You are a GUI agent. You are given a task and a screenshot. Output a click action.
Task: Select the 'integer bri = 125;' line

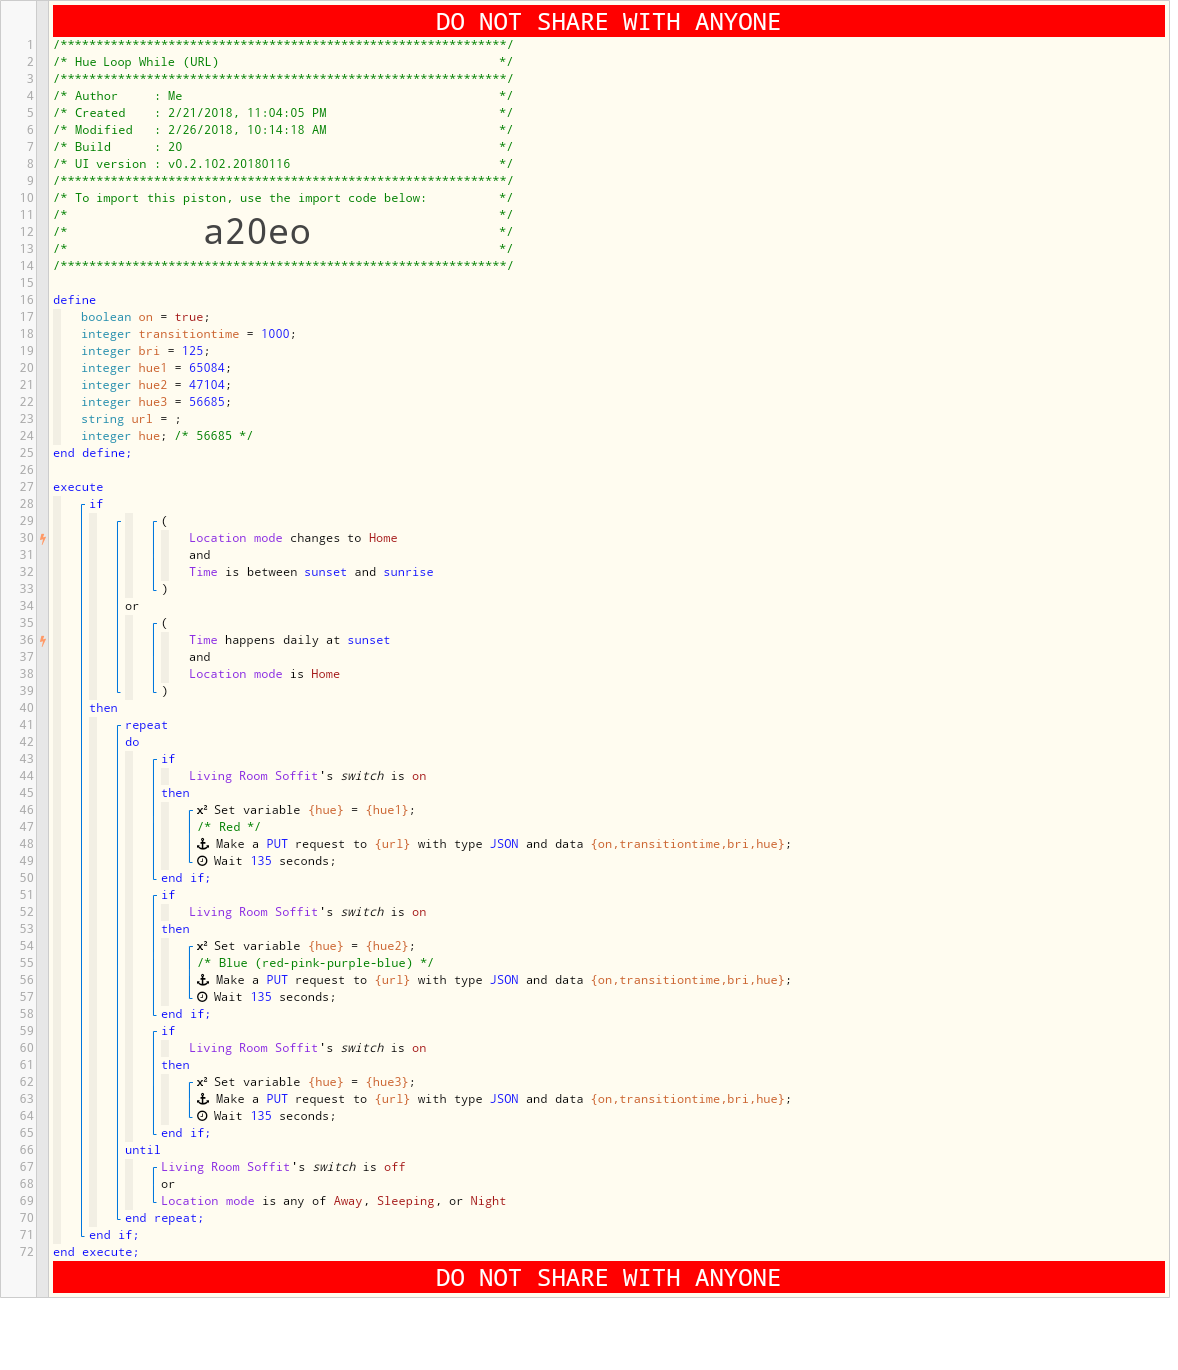pos(146,351)
